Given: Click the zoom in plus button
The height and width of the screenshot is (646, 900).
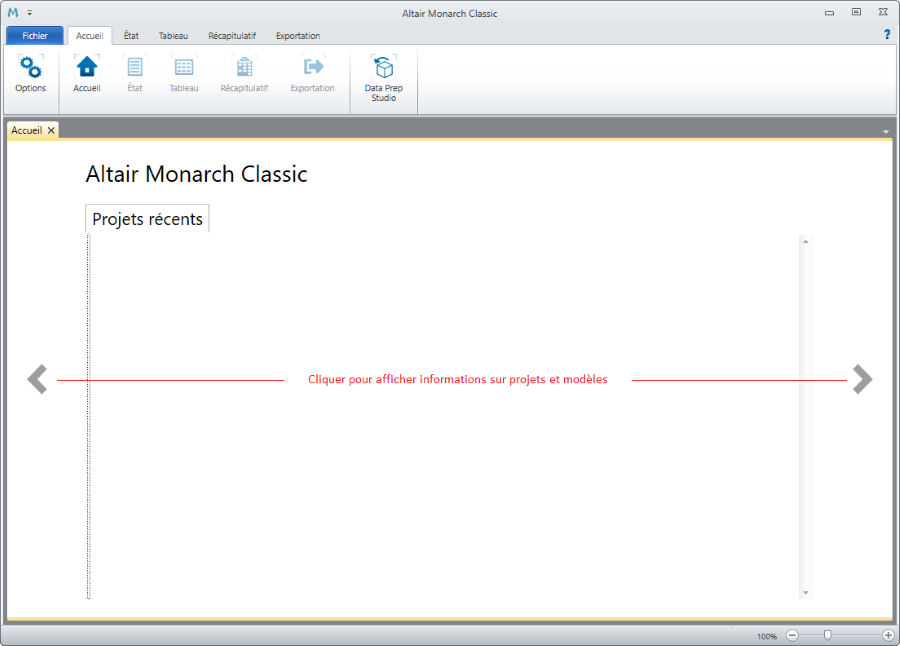Looking at the screenshot, I should pos(888,635).
